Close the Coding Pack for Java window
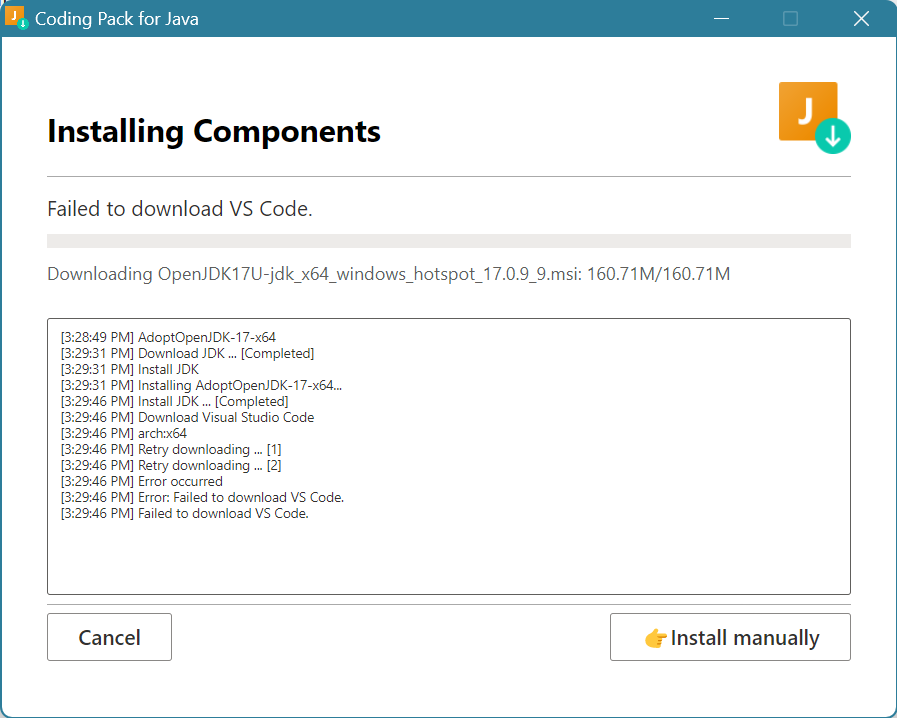Screen dimensions: 897x718 pyautogui.click(x=860, y=18)
